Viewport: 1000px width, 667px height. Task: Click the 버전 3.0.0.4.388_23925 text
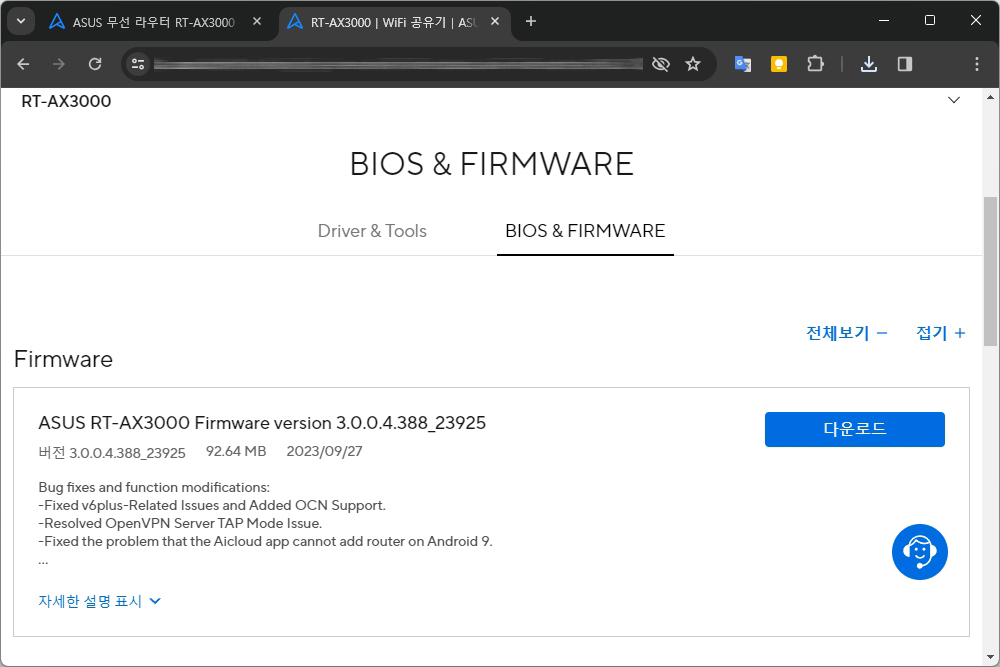tap(112, 453)
